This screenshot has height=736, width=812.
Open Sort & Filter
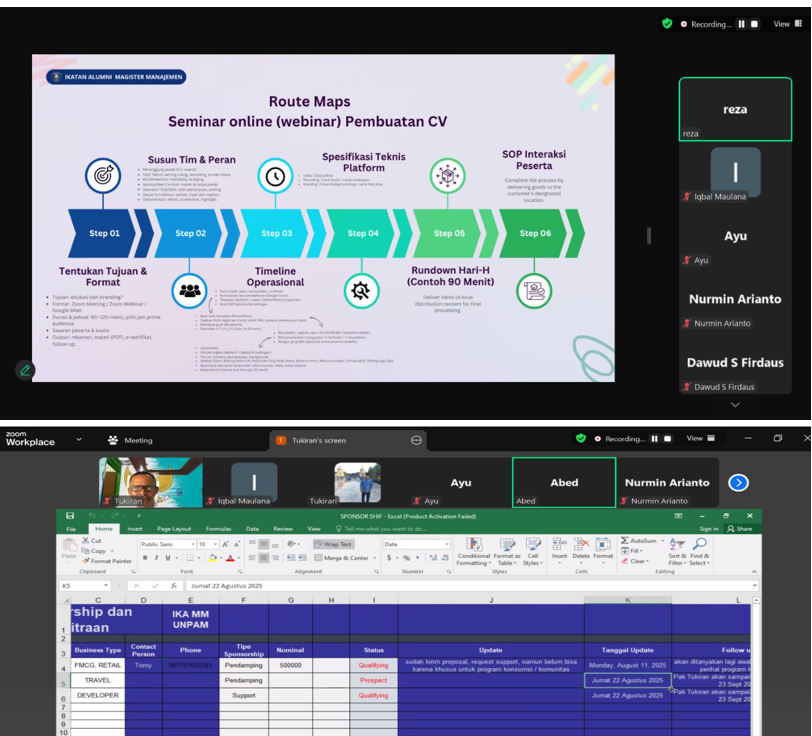pos(677,552)
